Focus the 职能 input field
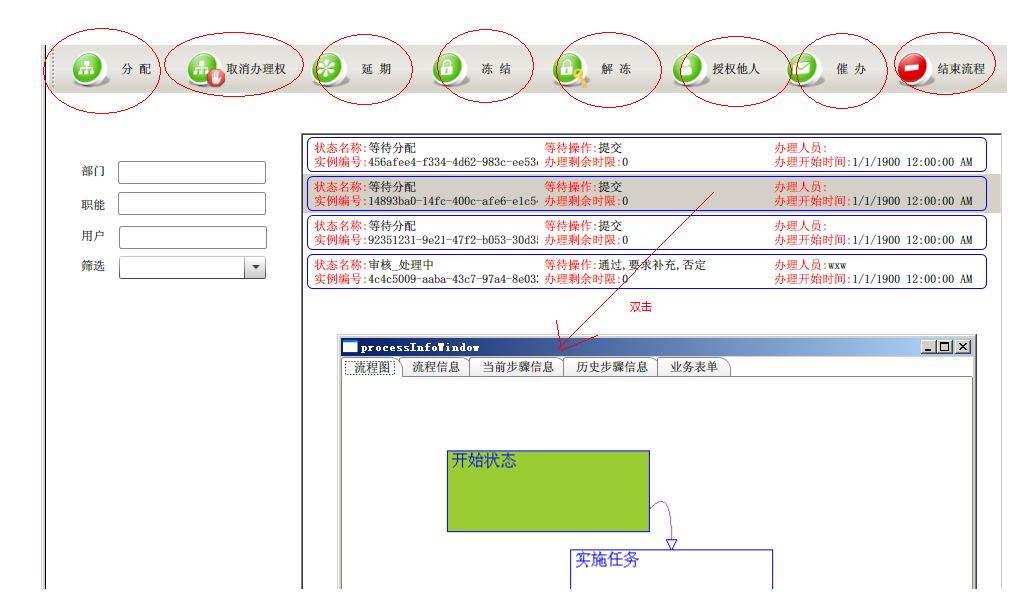The image size is (1016, 596). [x=192, y=203]
